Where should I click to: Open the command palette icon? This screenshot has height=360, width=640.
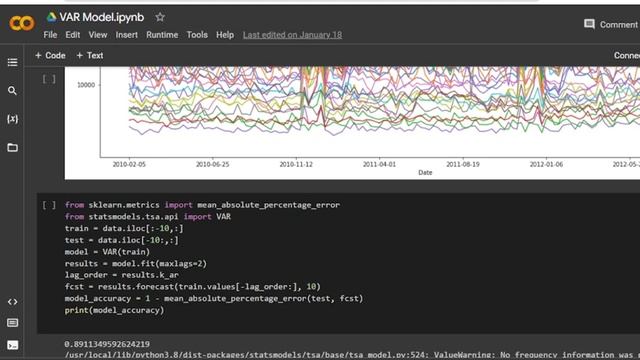click(x=12, y=323)
